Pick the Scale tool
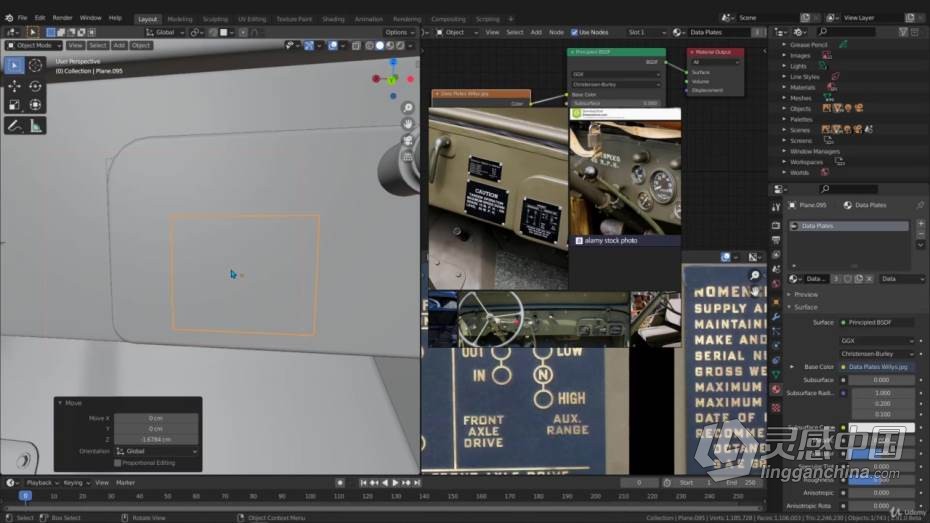 point(14,105)
